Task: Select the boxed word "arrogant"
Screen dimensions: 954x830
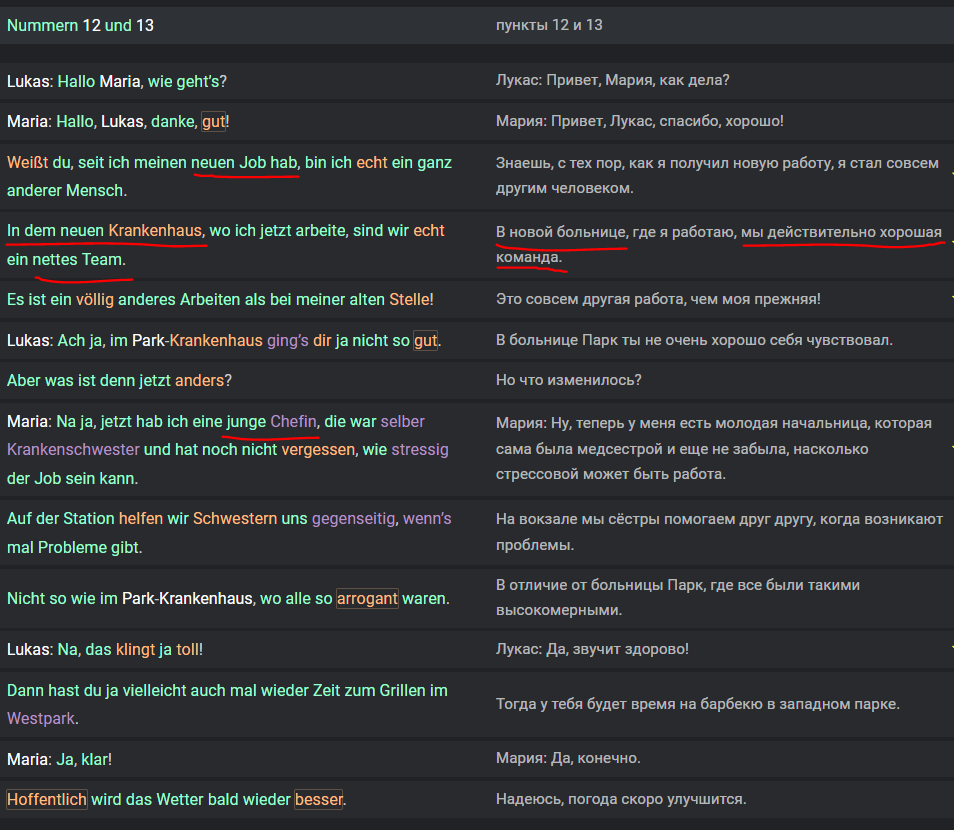Action: click(x=367, y=598)
